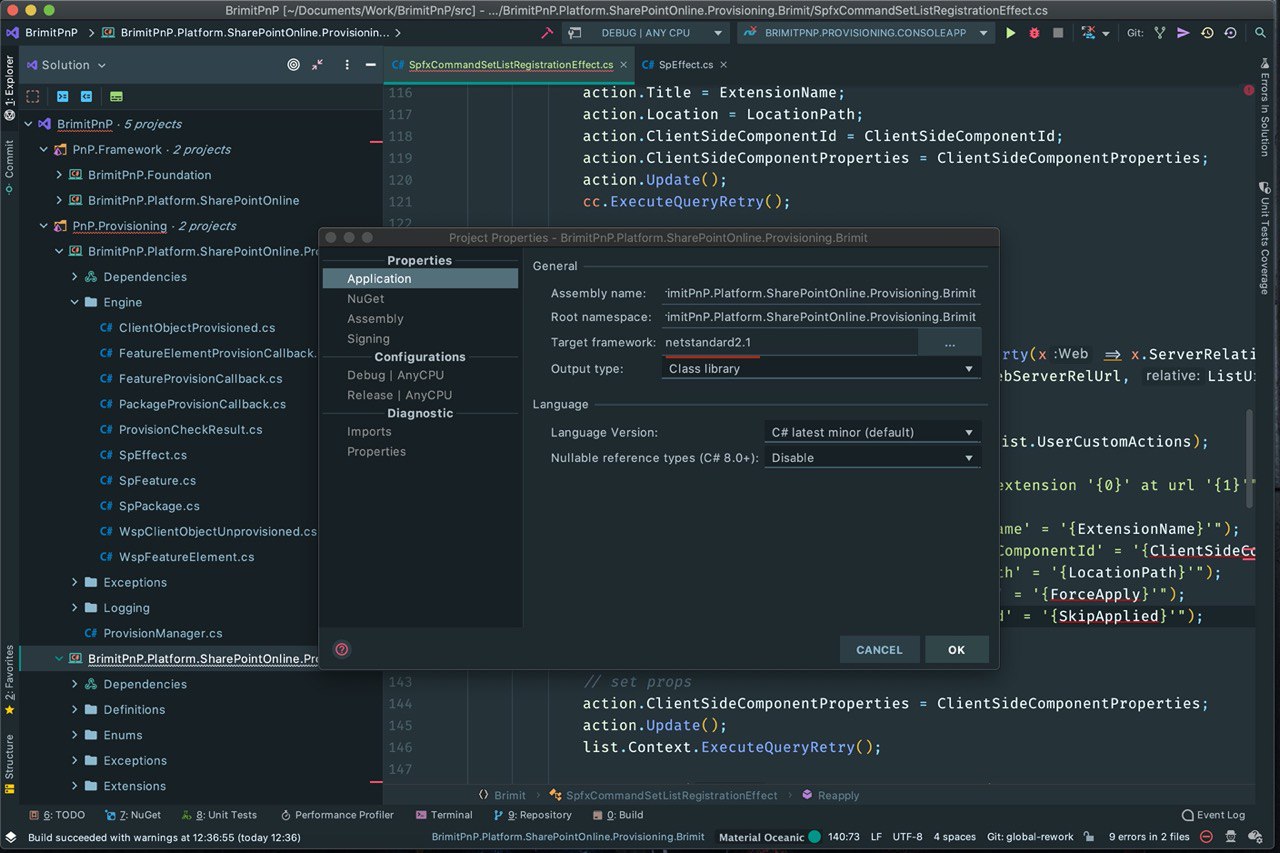1280x853 pixels.
Task: Collapse the PnP.Framework folder
Action: [43, 150]
